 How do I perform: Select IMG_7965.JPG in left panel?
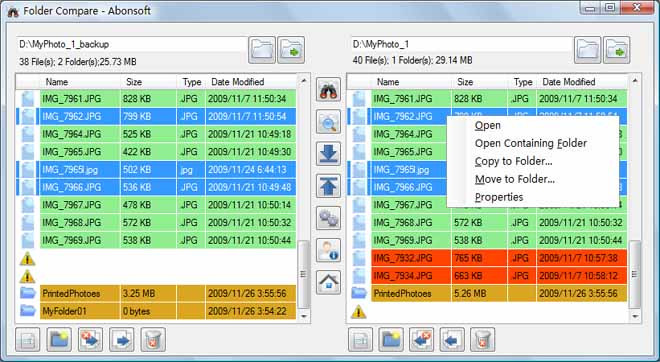[72, 152]
